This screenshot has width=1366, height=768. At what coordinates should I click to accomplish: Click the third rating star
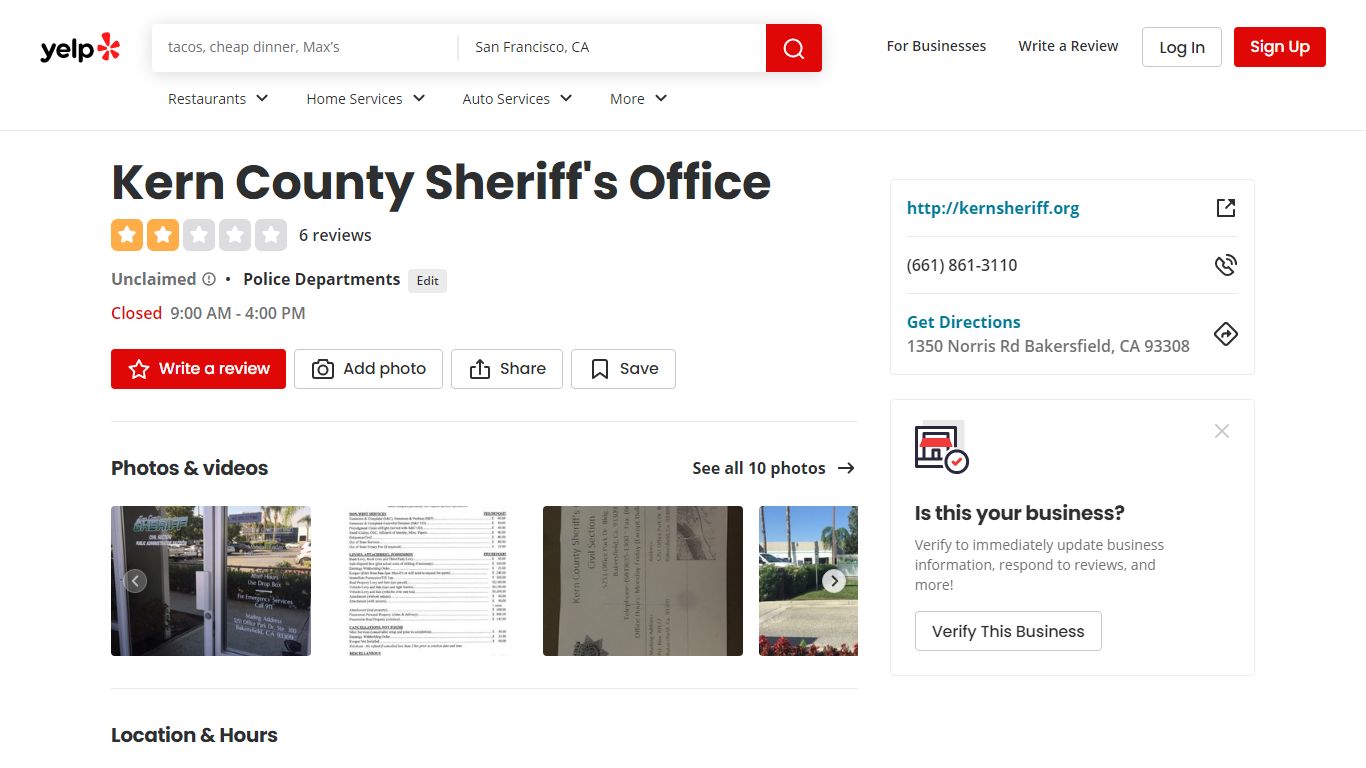199,235
